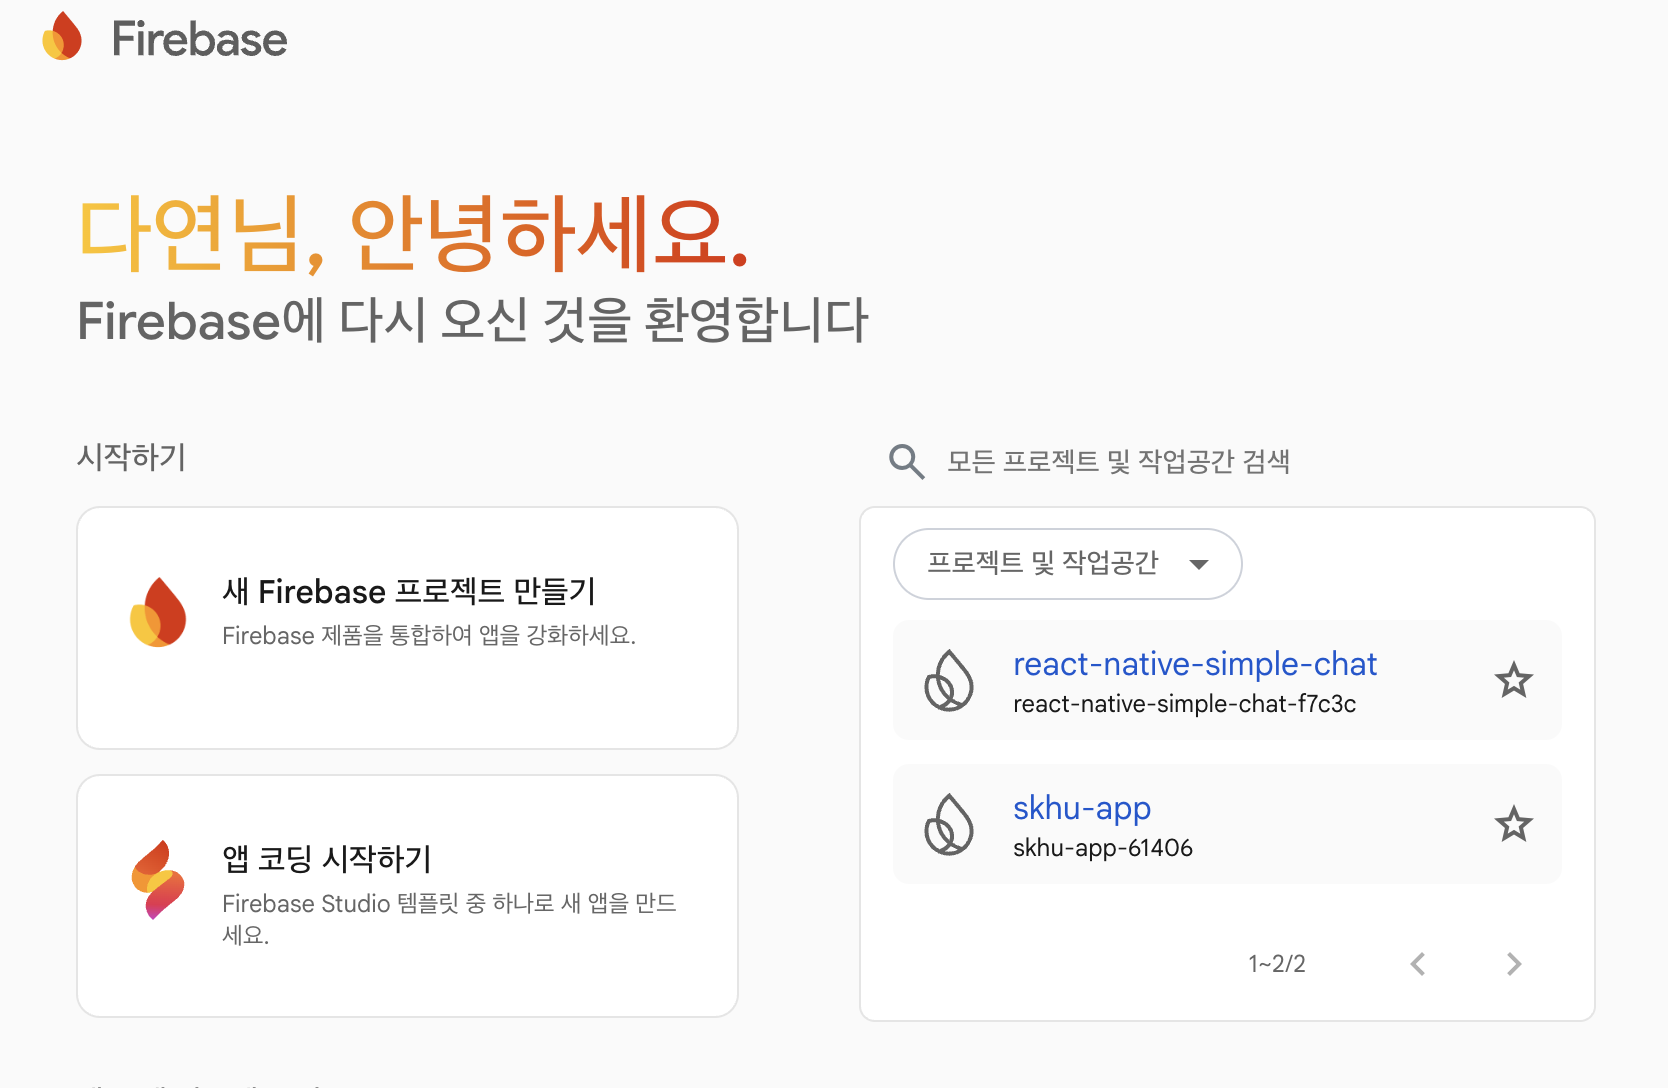Open 새 Firebase 프로젝트 만들기 card
The height and width of the screenshot is (1088, 1668).
pos(407,628)
